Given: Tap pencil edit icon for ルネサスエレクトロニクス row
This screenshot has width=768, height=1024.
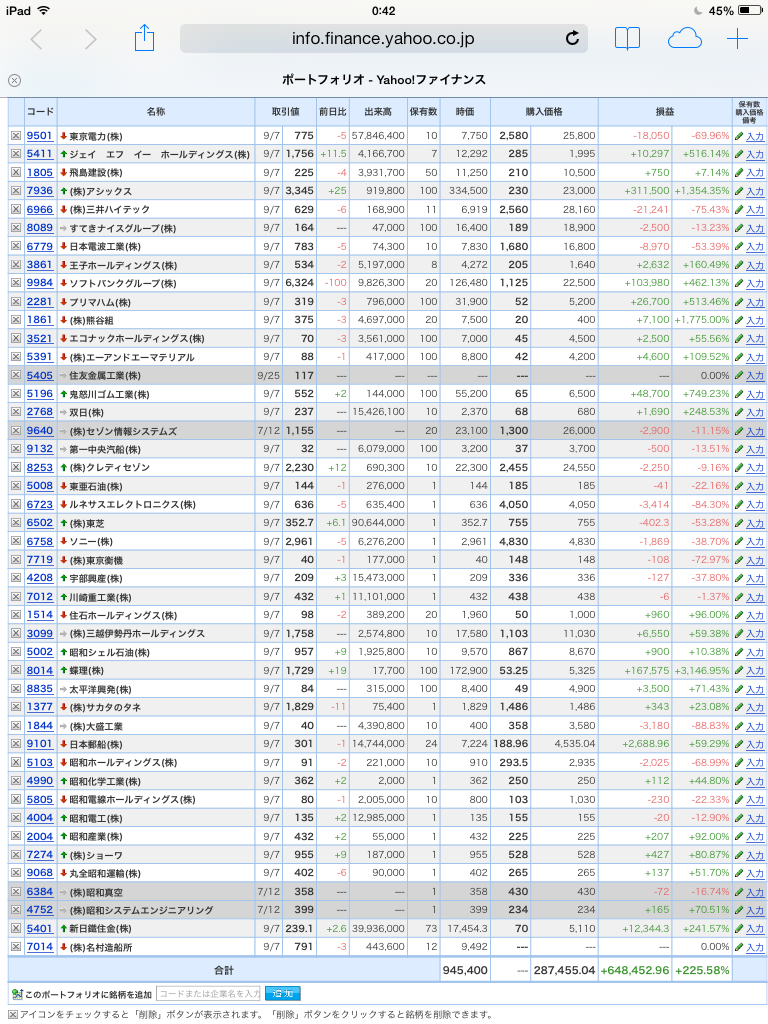Looking at the screenshot, I should [739, 505].
